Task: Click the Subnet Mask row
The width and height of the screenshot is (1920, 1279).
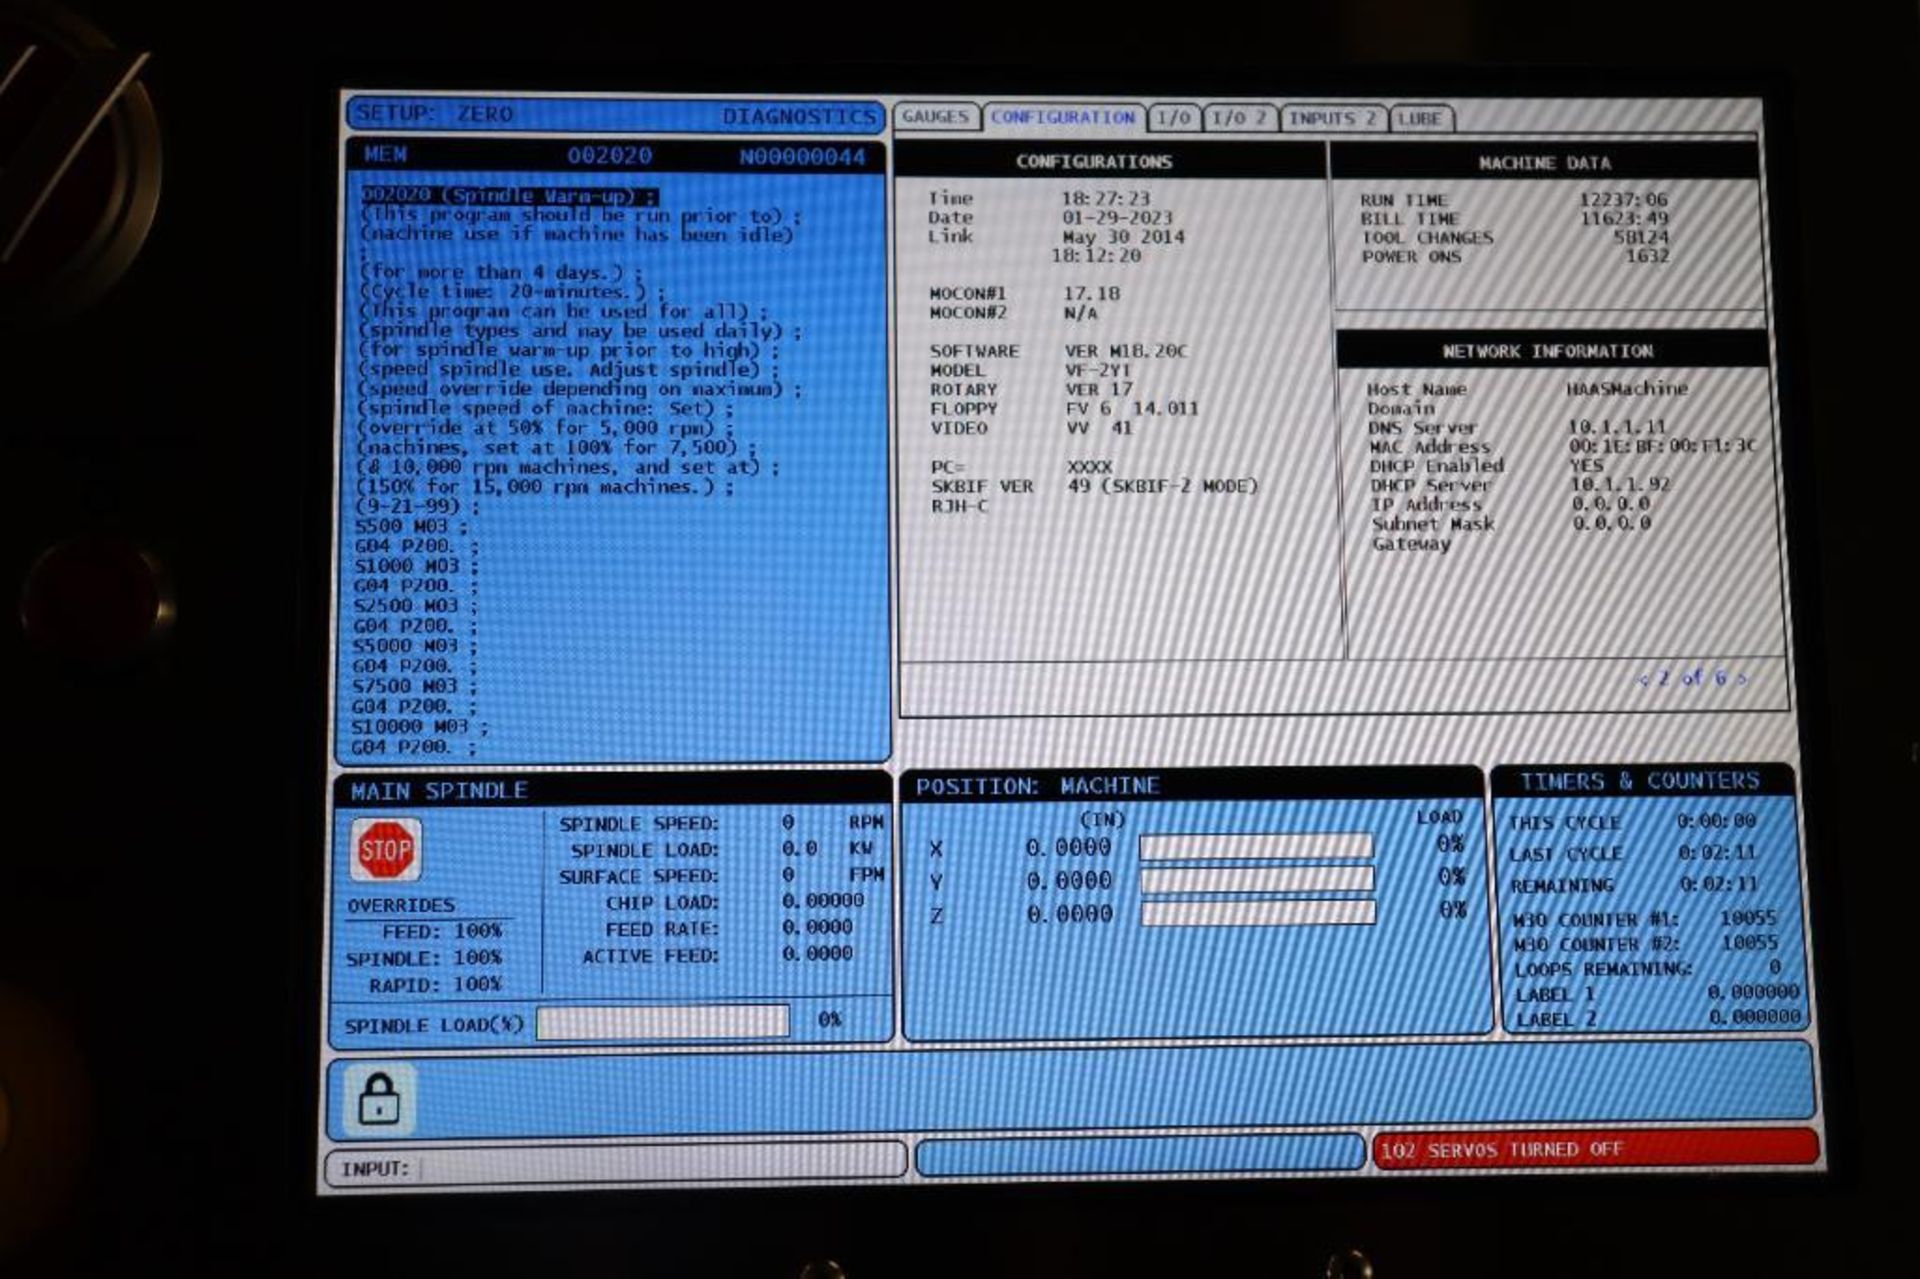Action: [x=1511, y=524]
